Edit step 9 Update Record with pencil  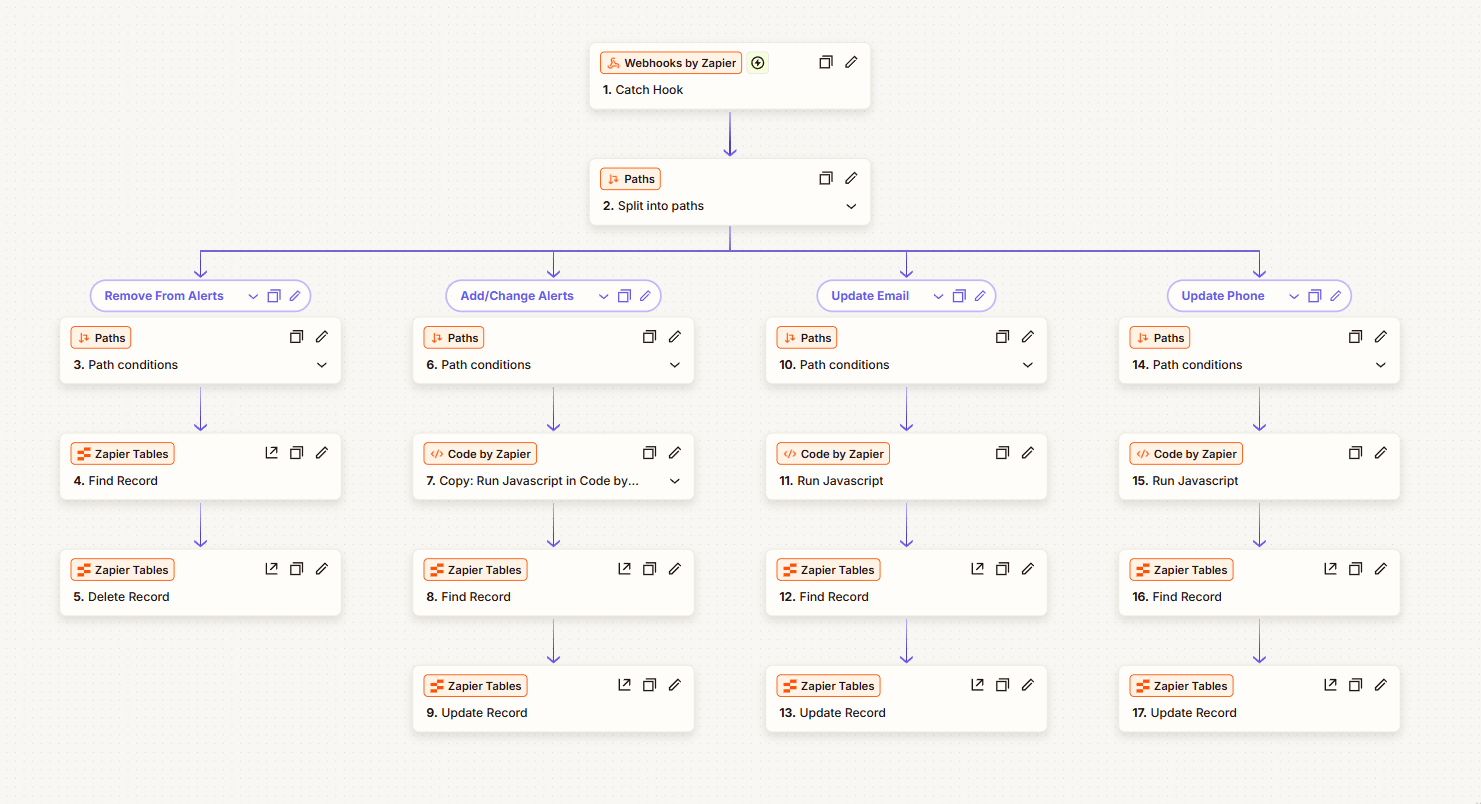pyautogui.click(x=675, y=685)
